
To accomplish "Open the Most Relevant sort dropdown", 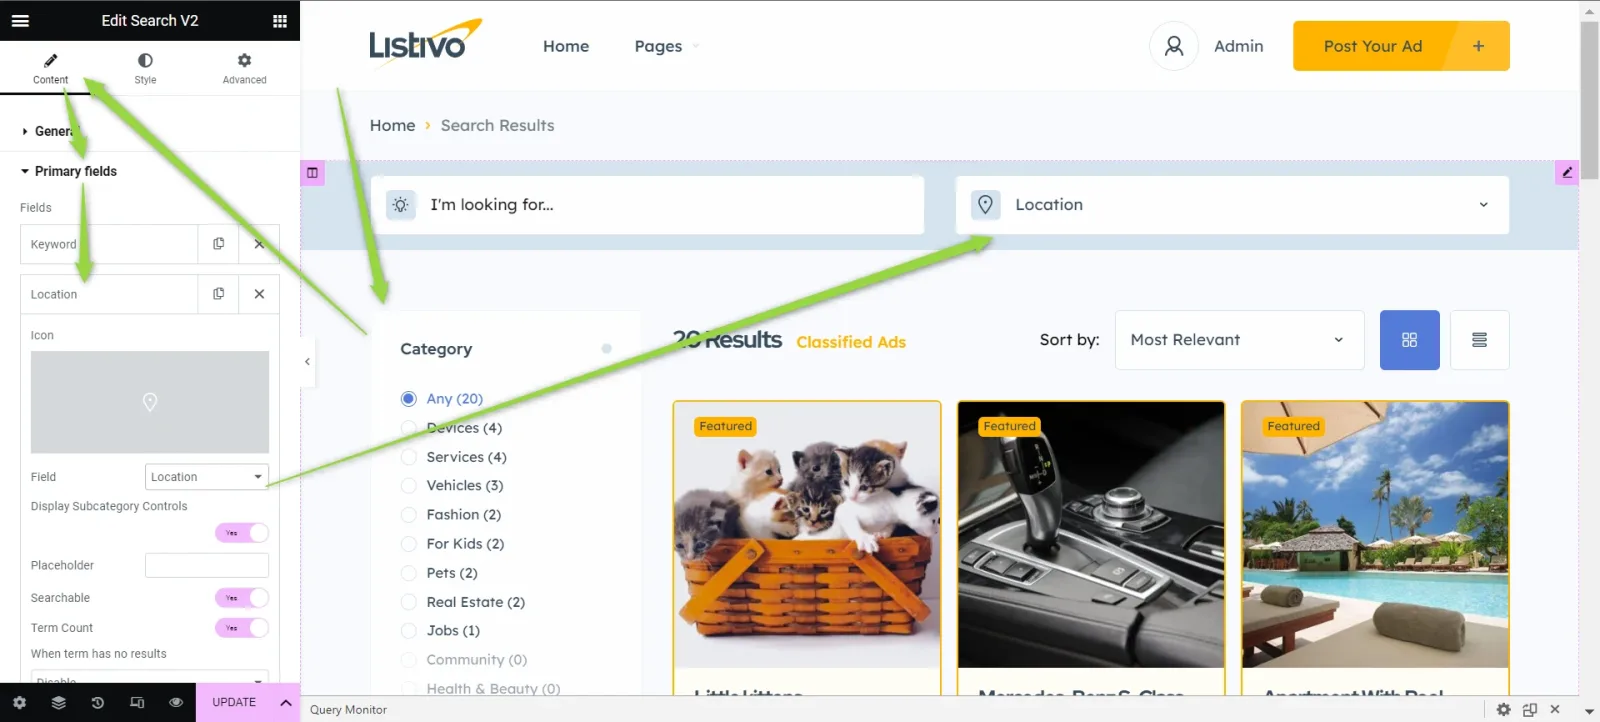I will click(x=1239, y=340).
